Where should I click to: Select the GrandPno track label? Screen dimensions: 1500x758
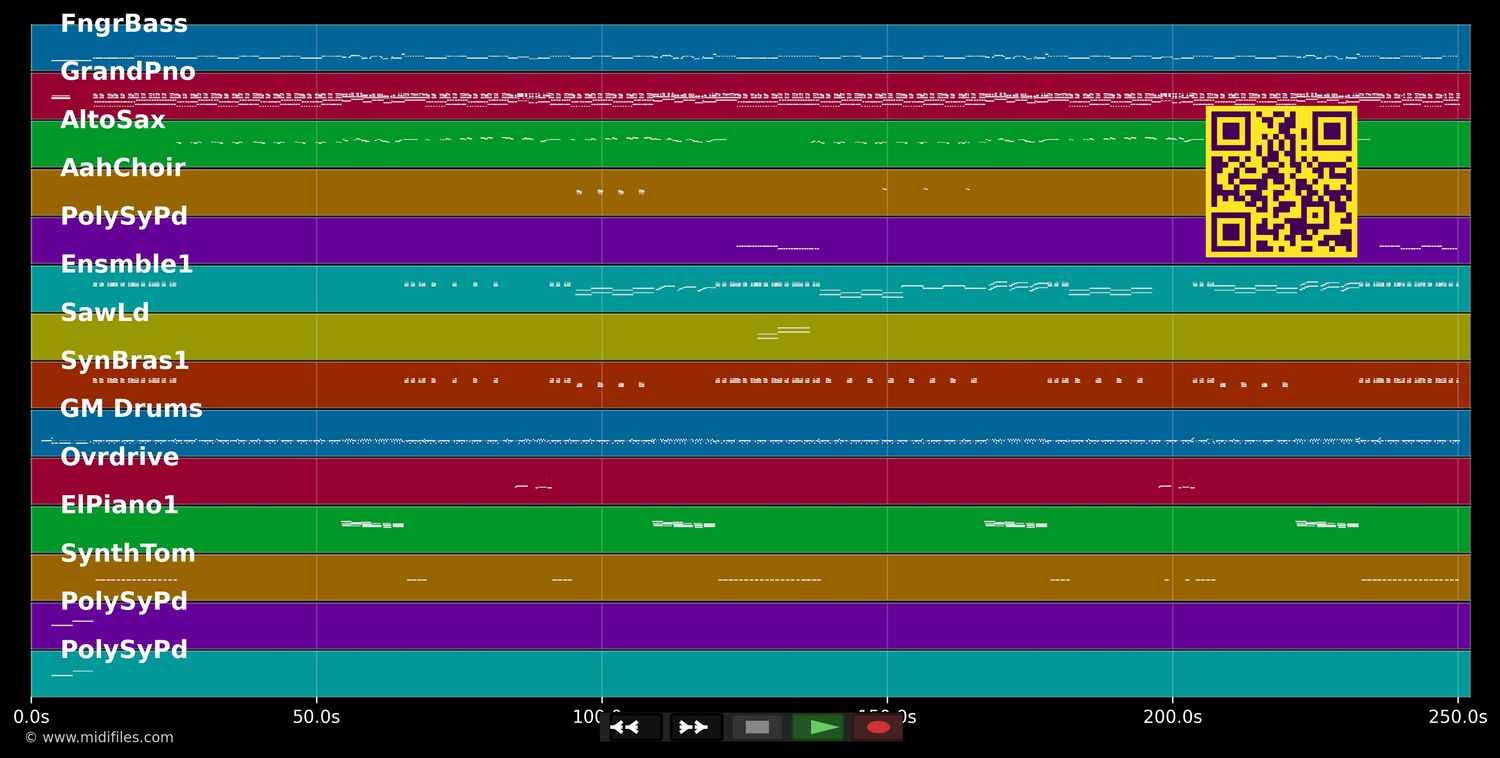128,72
